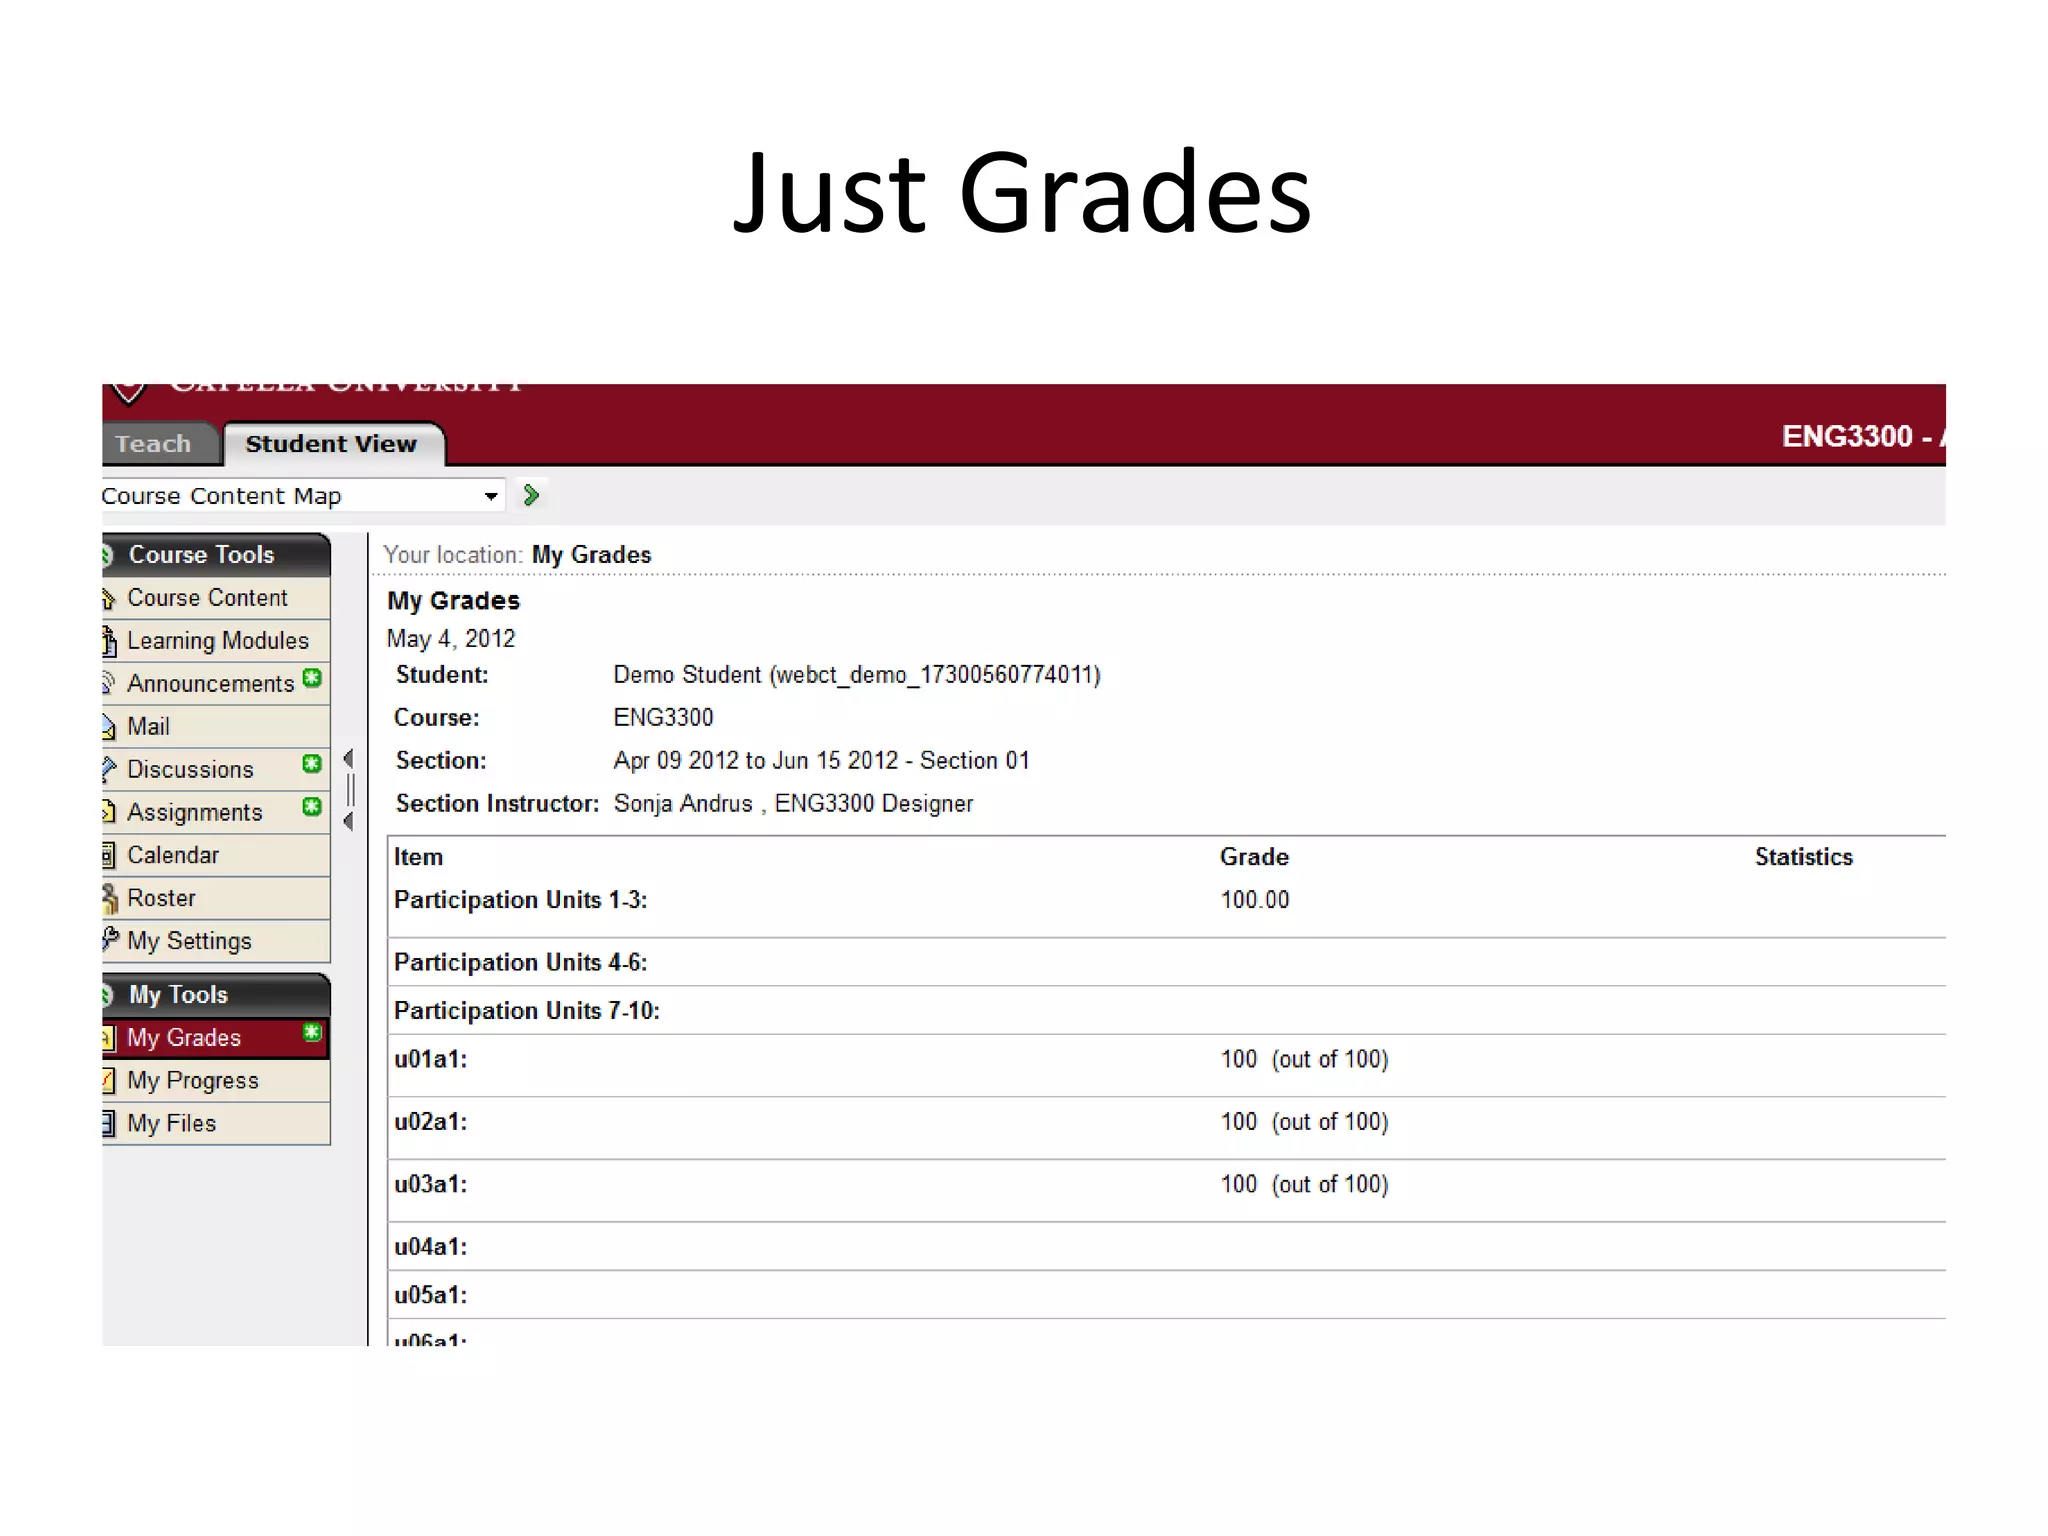Click the 100.00 grade for Participation Units 1-3
Image resolution: width=2048 pixels, height=1536 pixels.
point(1255,900)
